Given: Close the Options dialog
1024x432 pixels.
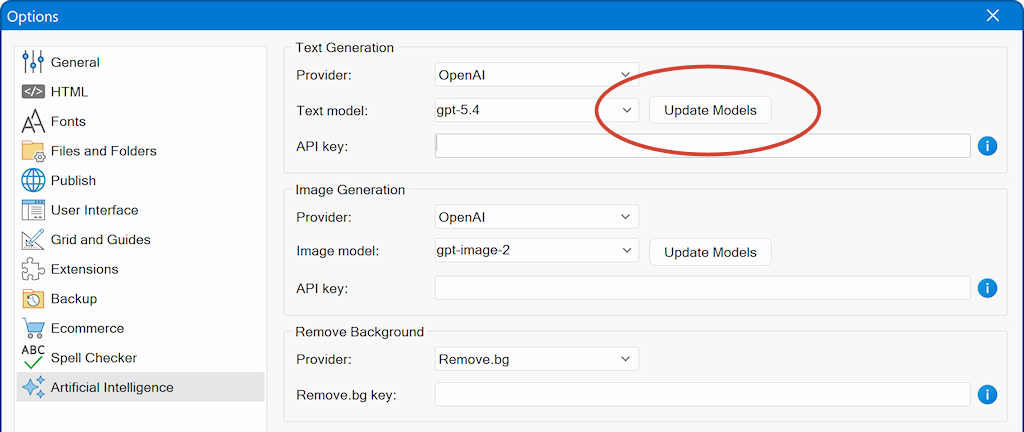Looking at the screenshot, I should [993, 16].
